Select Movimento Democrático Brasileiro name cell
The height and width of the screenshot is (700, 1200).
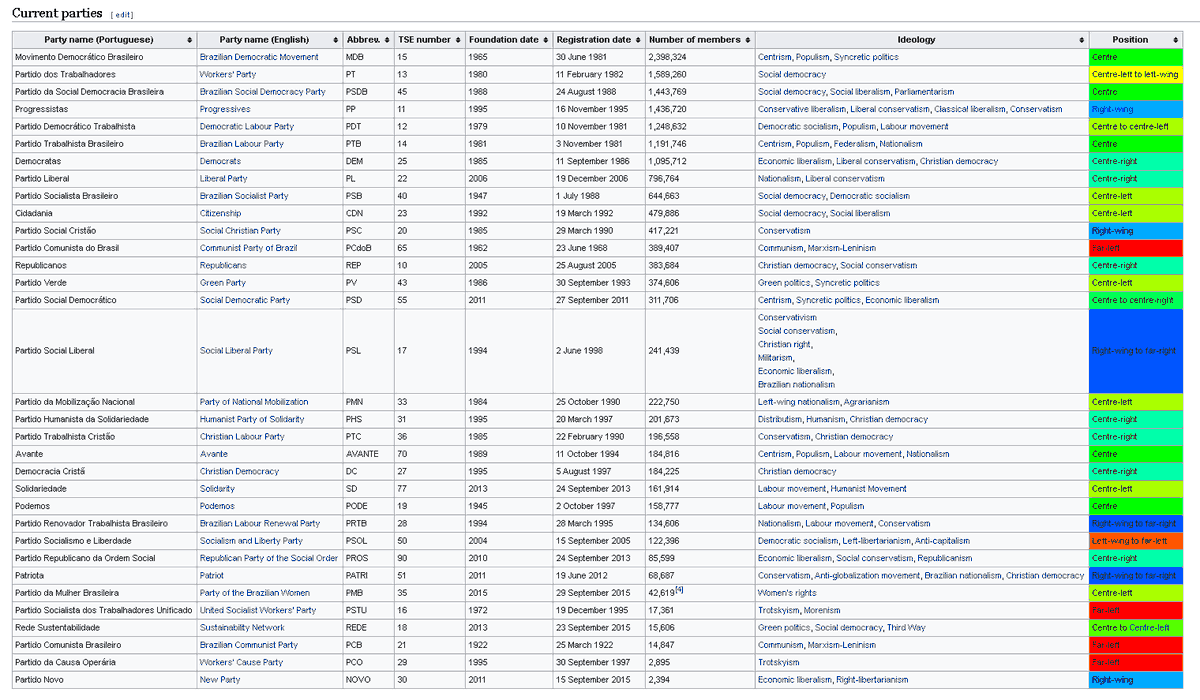(104, 57)
